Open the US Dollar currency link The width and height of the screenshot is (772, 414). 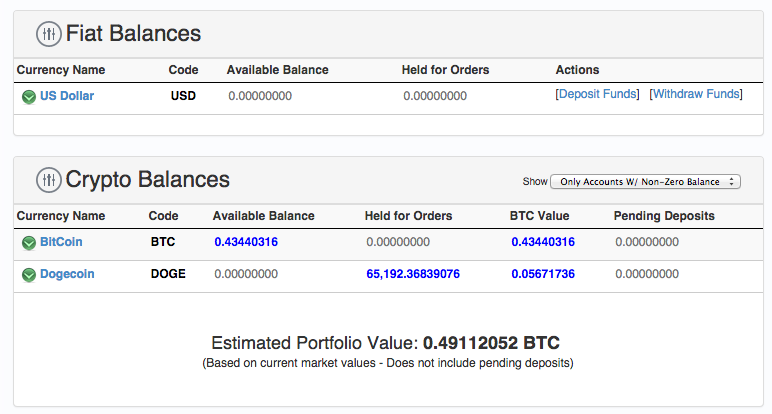(x=67, y=96)
